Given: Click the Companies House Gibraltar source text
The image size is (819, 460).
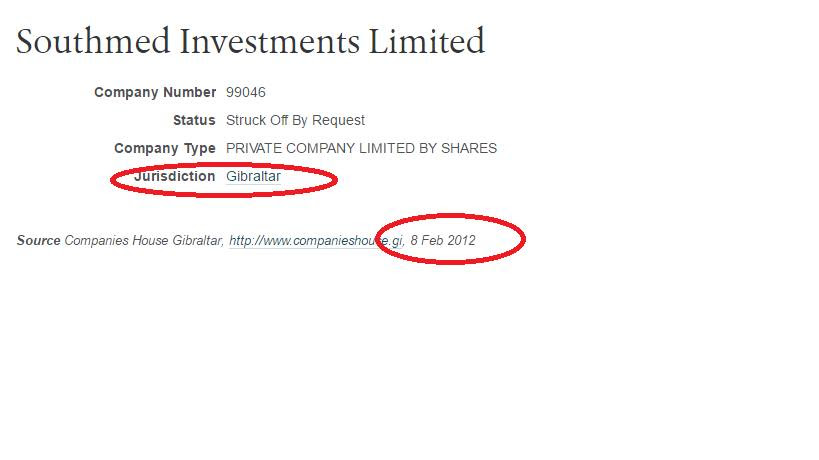Looking at the screenshot, I should pyautogui.click(x=144, y=241).
